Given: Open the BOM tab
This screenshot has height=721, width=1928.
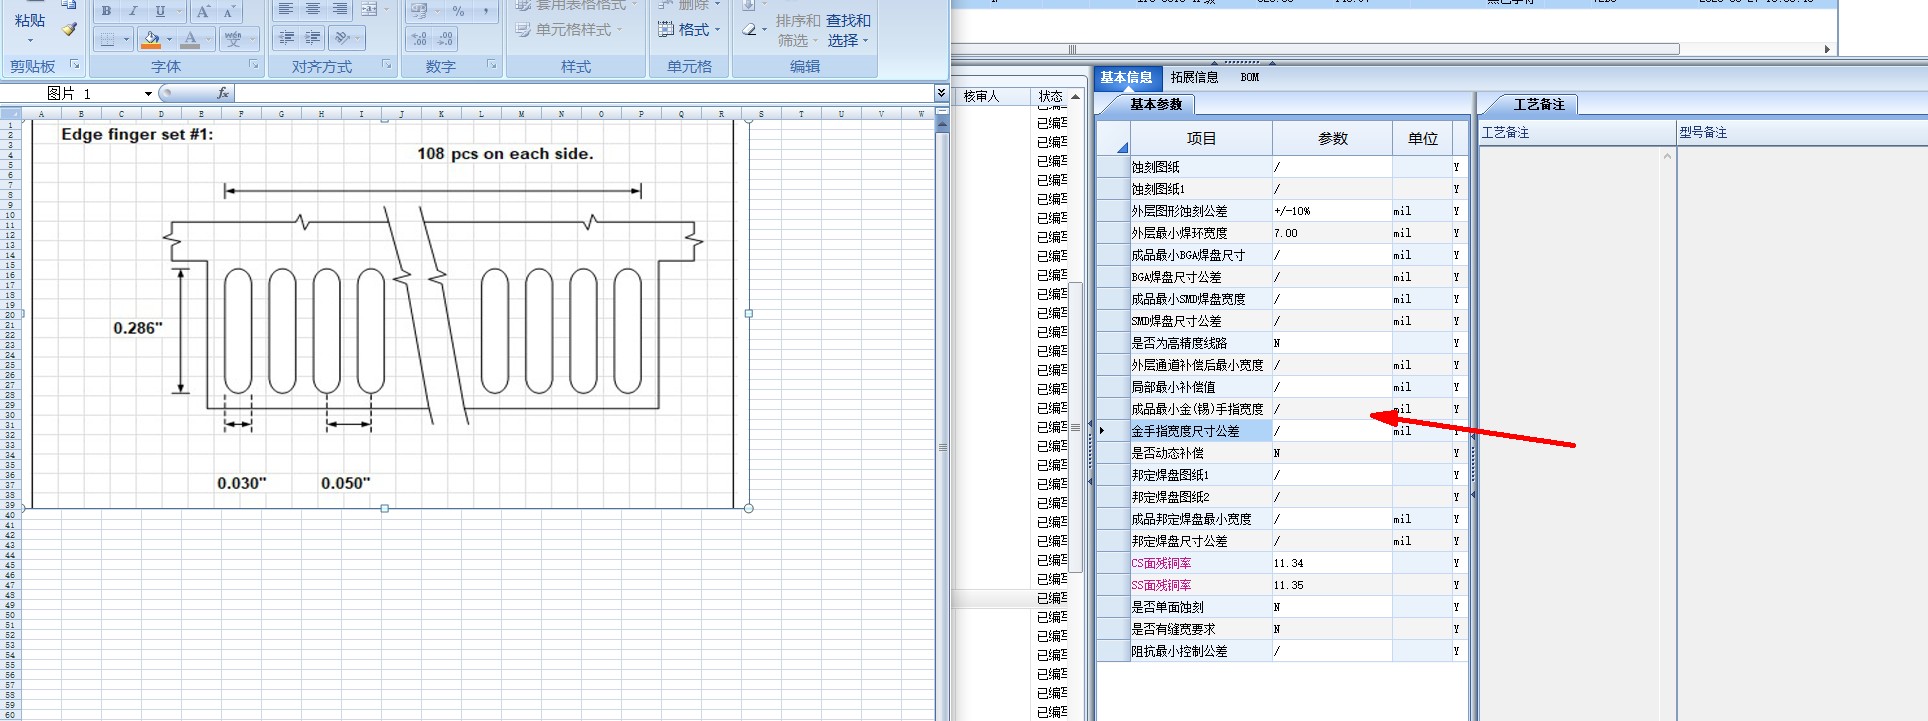Looking at the screenshot, I should tap(1250, 77).
